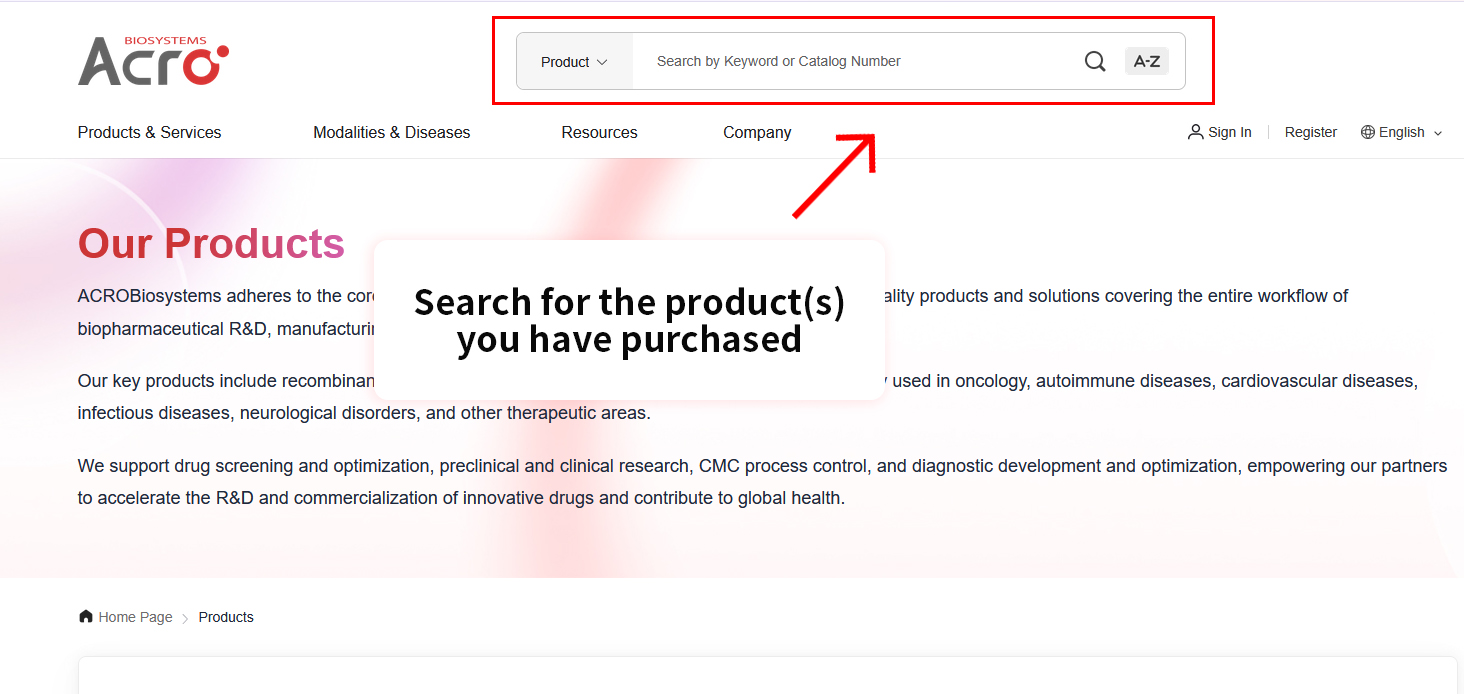Open the Product search category dropdown
Screen dimensions: 1464x694
pyautogui.click(x=574, y=61)
